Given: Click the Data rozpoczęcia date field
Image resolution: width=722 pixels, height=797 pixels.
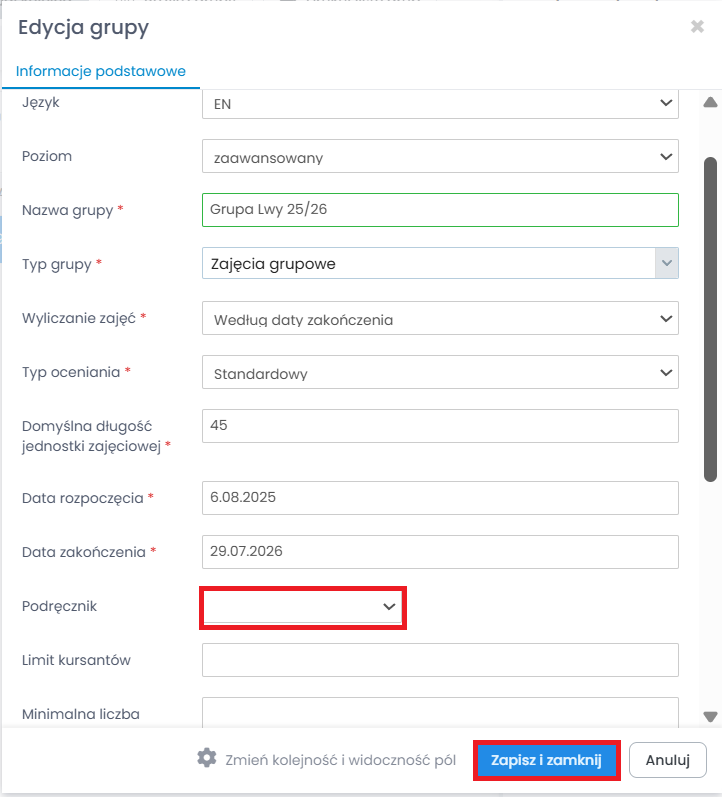Looking at the screenshot, I should pos(440,498).
